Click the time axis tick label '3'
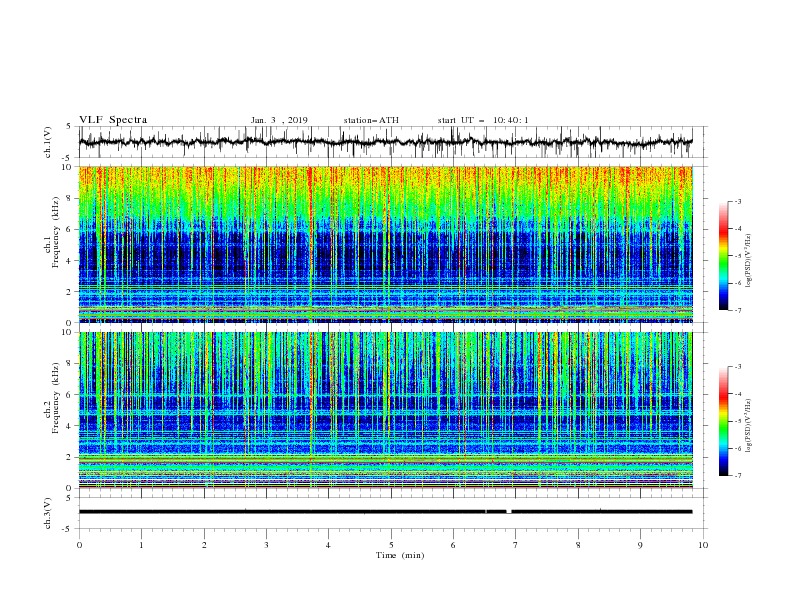Image resolution: width=792 pixels, height=612 pixels. (x=266, y=545)
